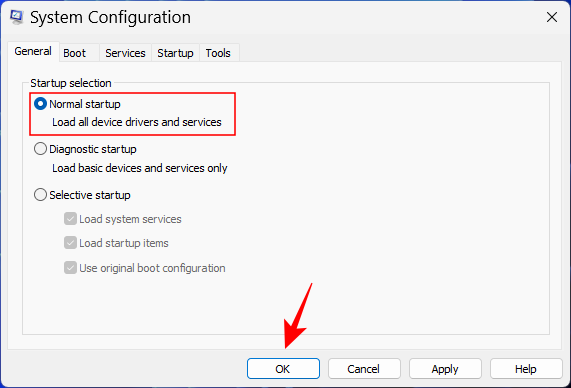The width and height of the screenshot is (571, 388).
Task: Apply the changes with the Apply button
Action: point(445,369)
